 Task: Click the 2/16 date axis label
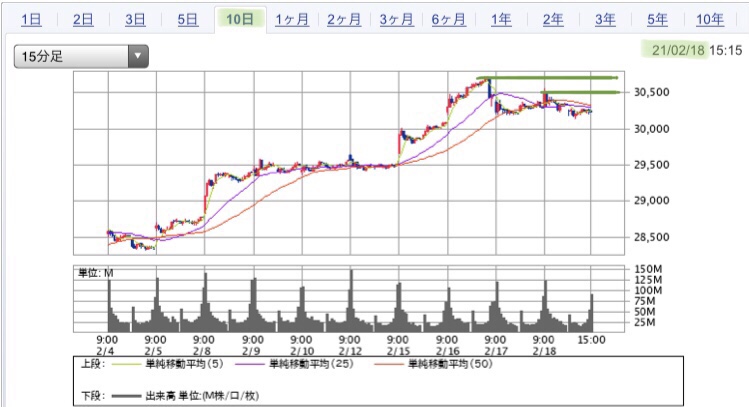pyautogui.click(x=447, y=352)
